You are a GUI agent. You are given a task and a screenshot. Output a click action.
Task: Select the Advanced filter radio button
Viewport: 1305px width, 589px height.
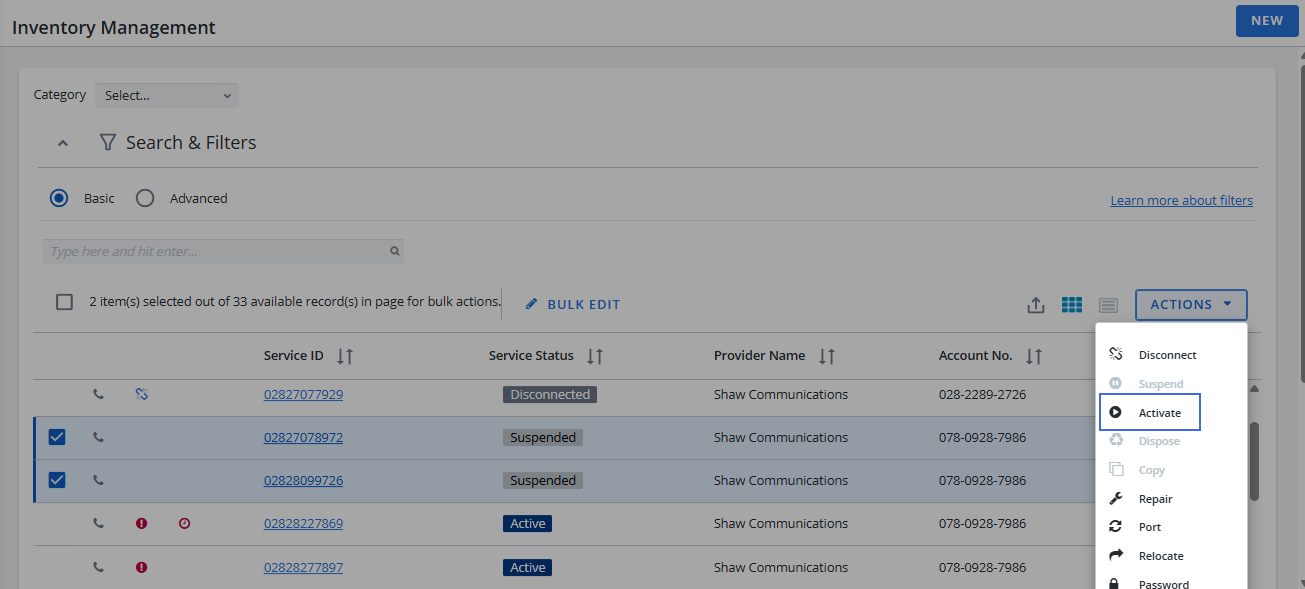[x=146, y=198]
